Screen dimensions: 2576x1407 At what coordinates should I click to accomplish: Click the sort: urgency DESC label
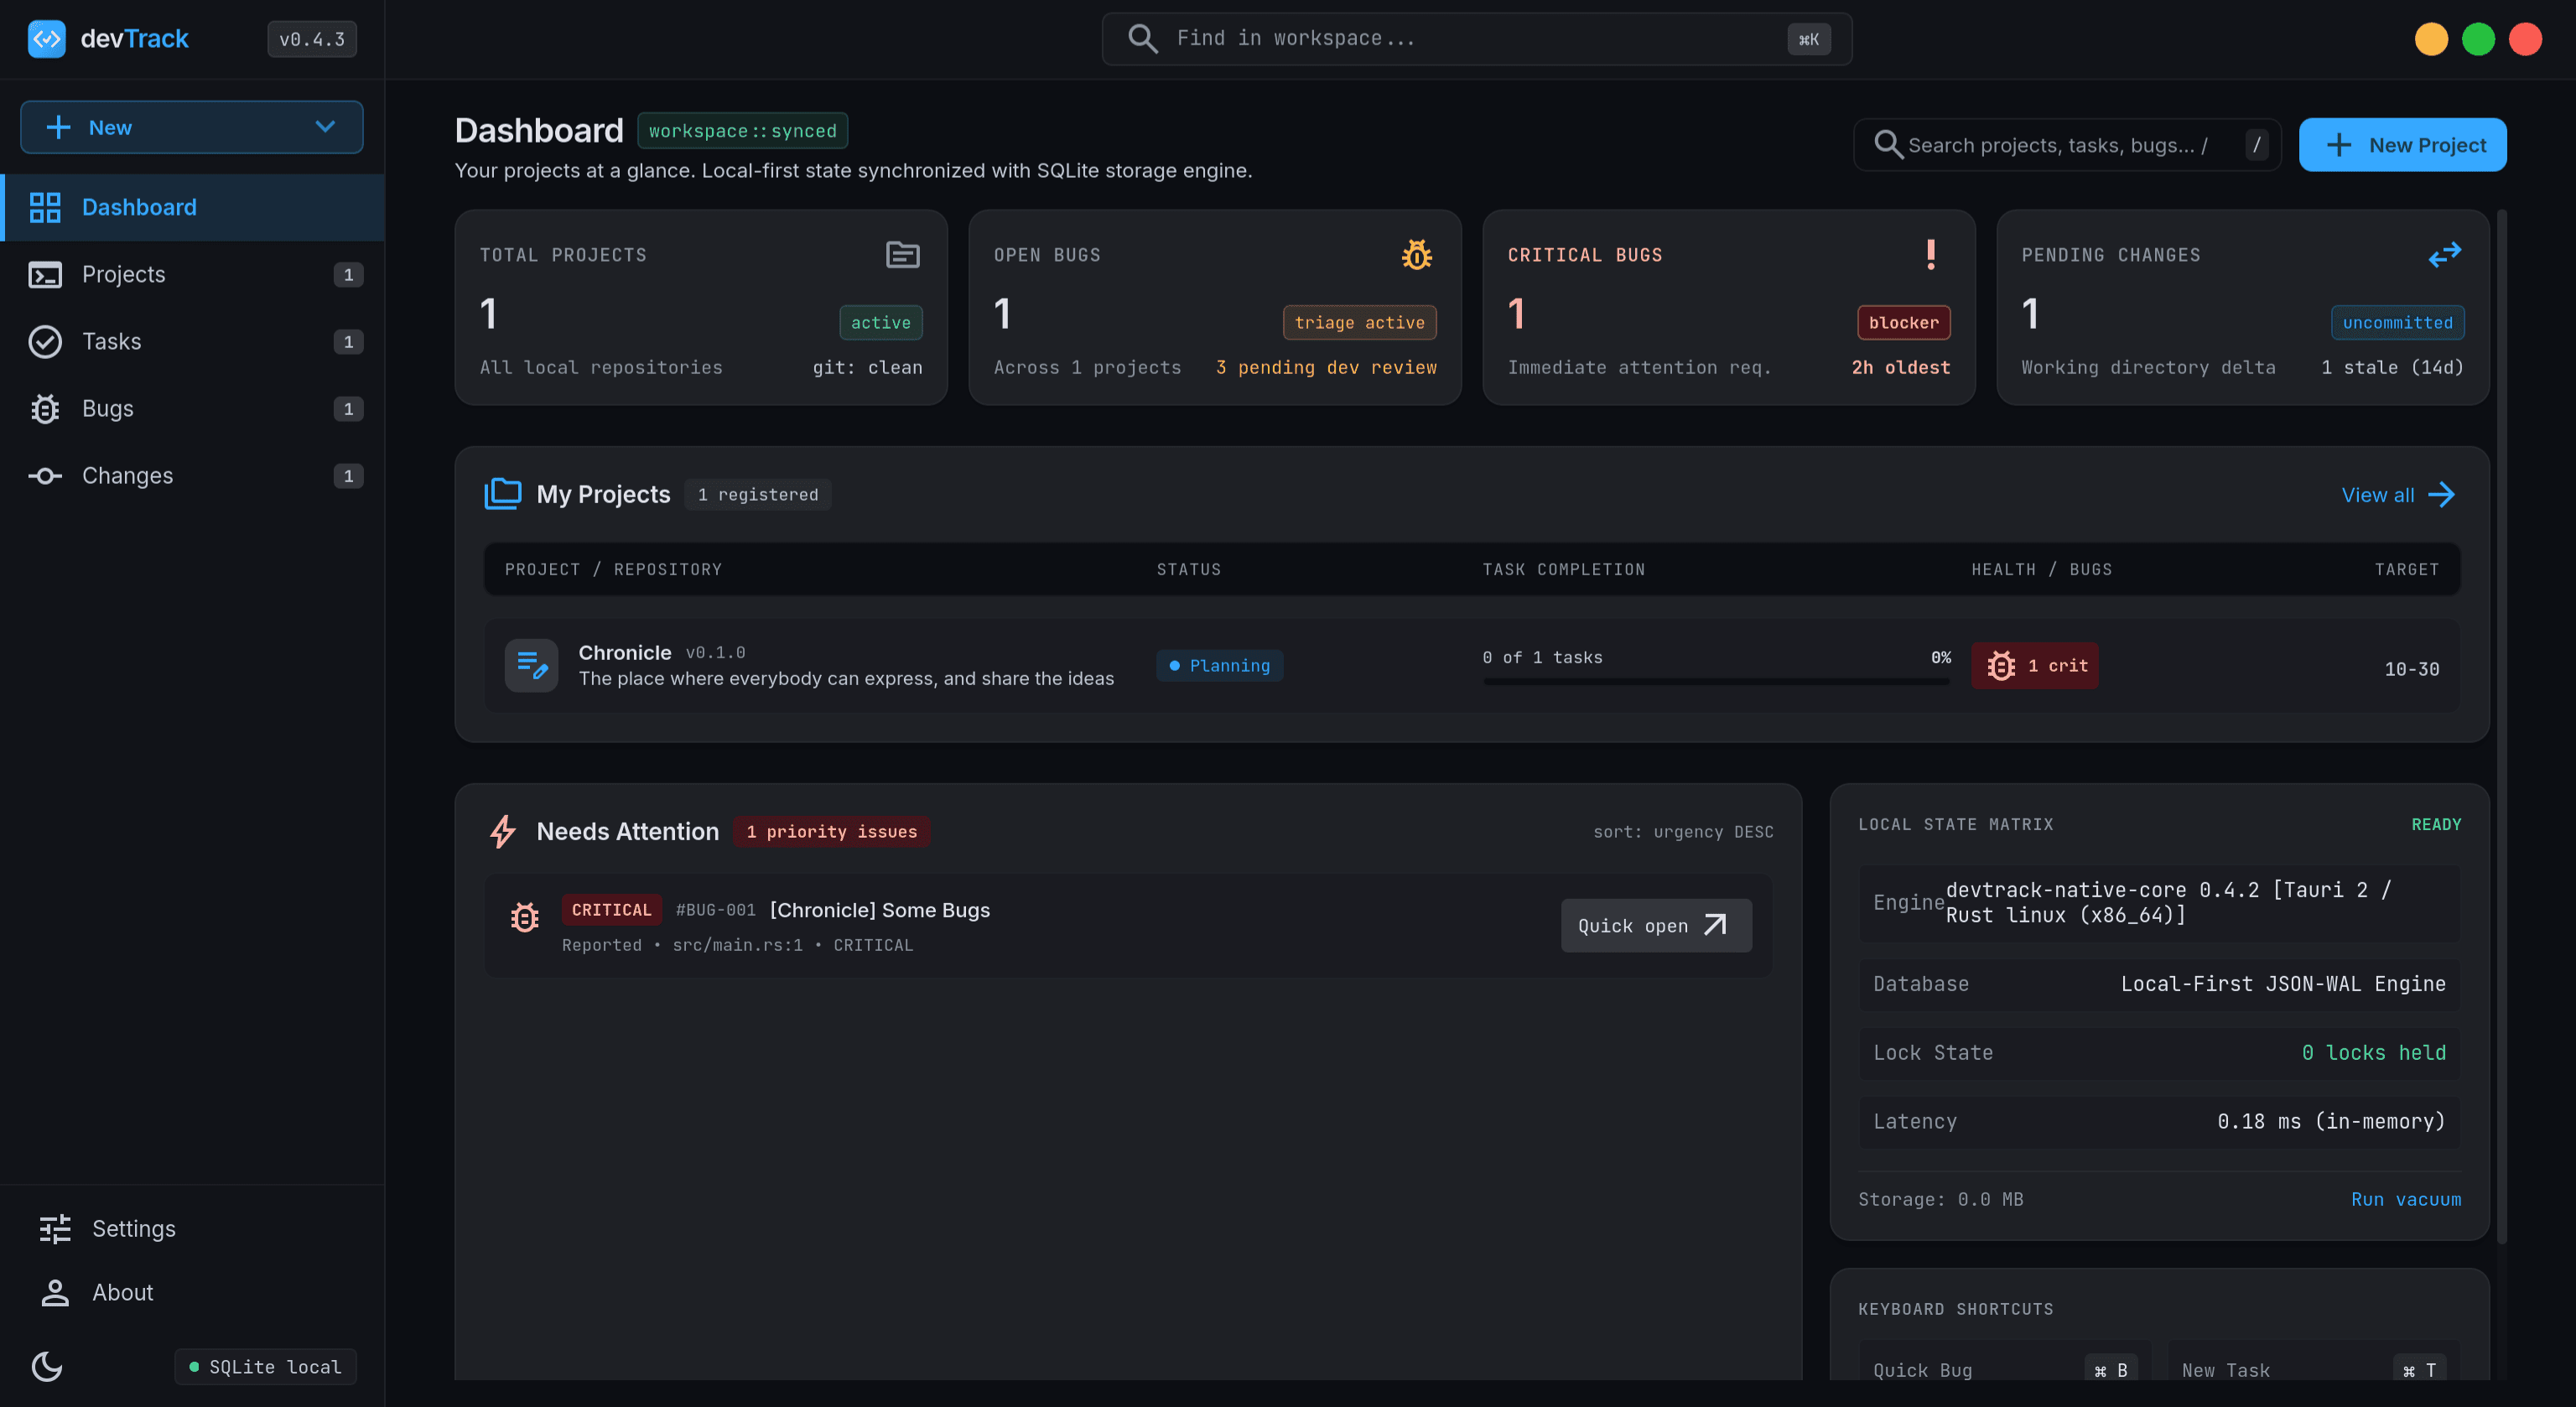pyautogui.click(x=1683, y=831)
